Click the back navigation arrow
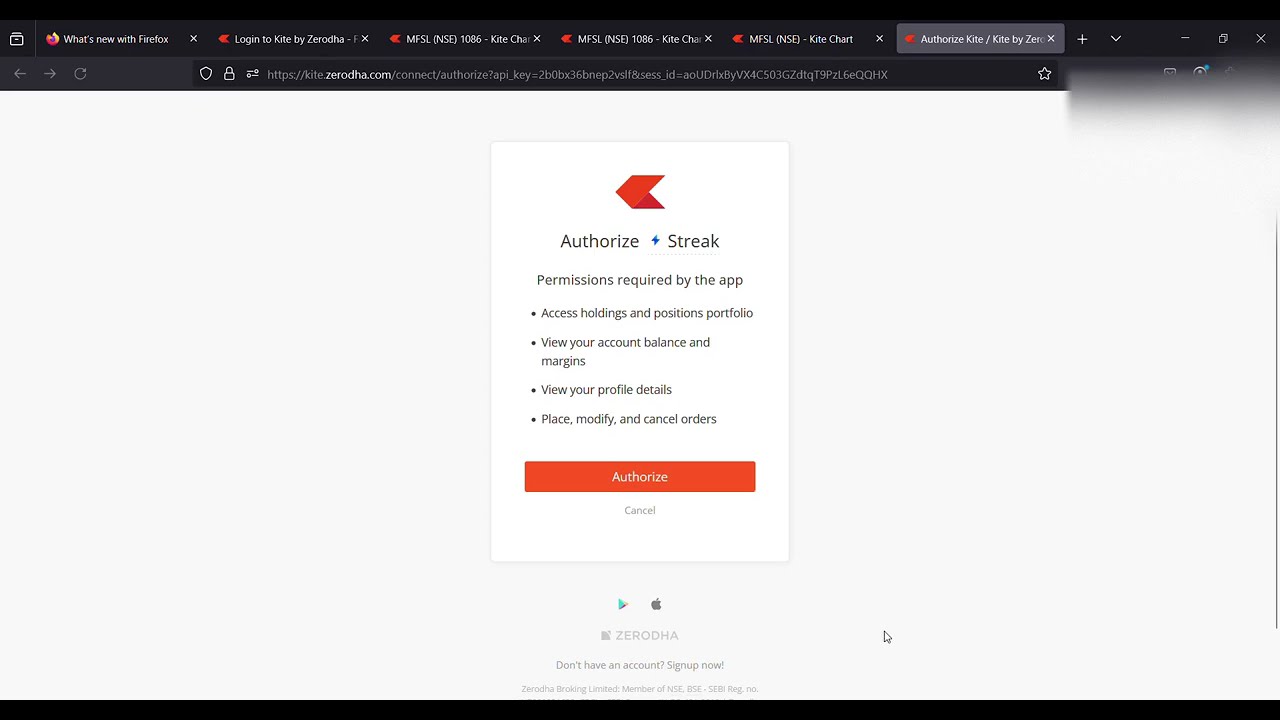This screenshot has width=1280, height=720. pos(20,74)
